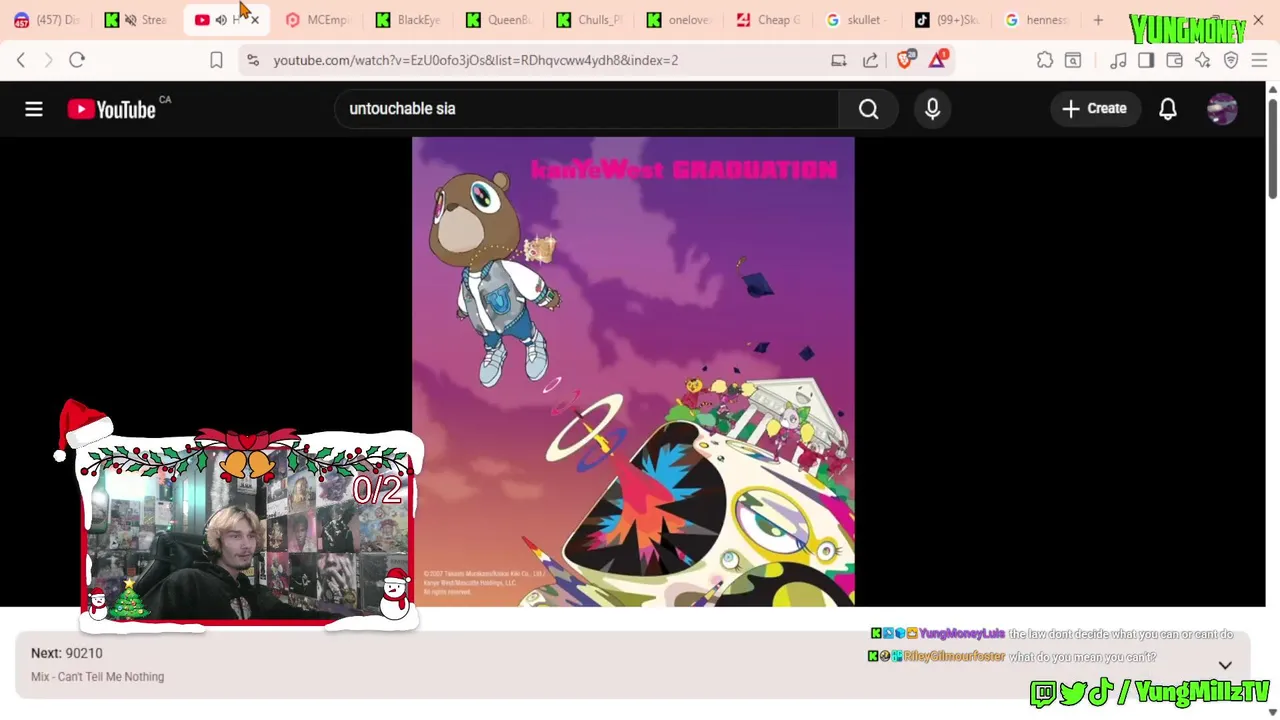This screenshot has width=1280, height=720.
Task: Share this page via share icon
Action: [x=871, y=60]
